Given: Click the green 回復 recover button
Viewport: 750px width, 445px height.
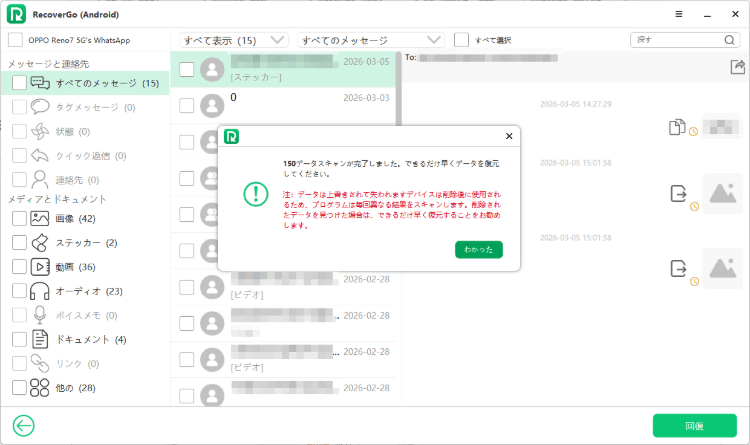Looking at the screenshot, I should pyautogui.click(x=695, y=426).
